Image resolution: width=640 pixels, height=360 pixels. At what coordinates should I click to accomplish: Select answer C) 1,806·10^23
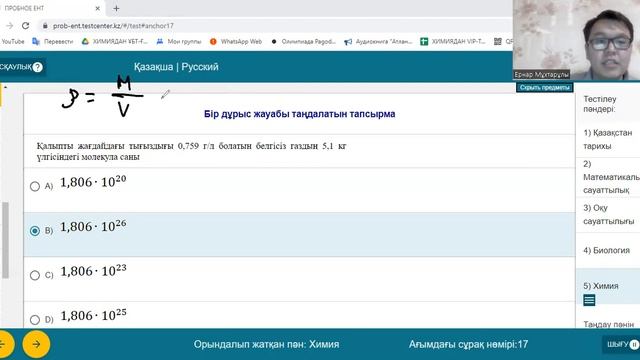(x=35, y=276)
